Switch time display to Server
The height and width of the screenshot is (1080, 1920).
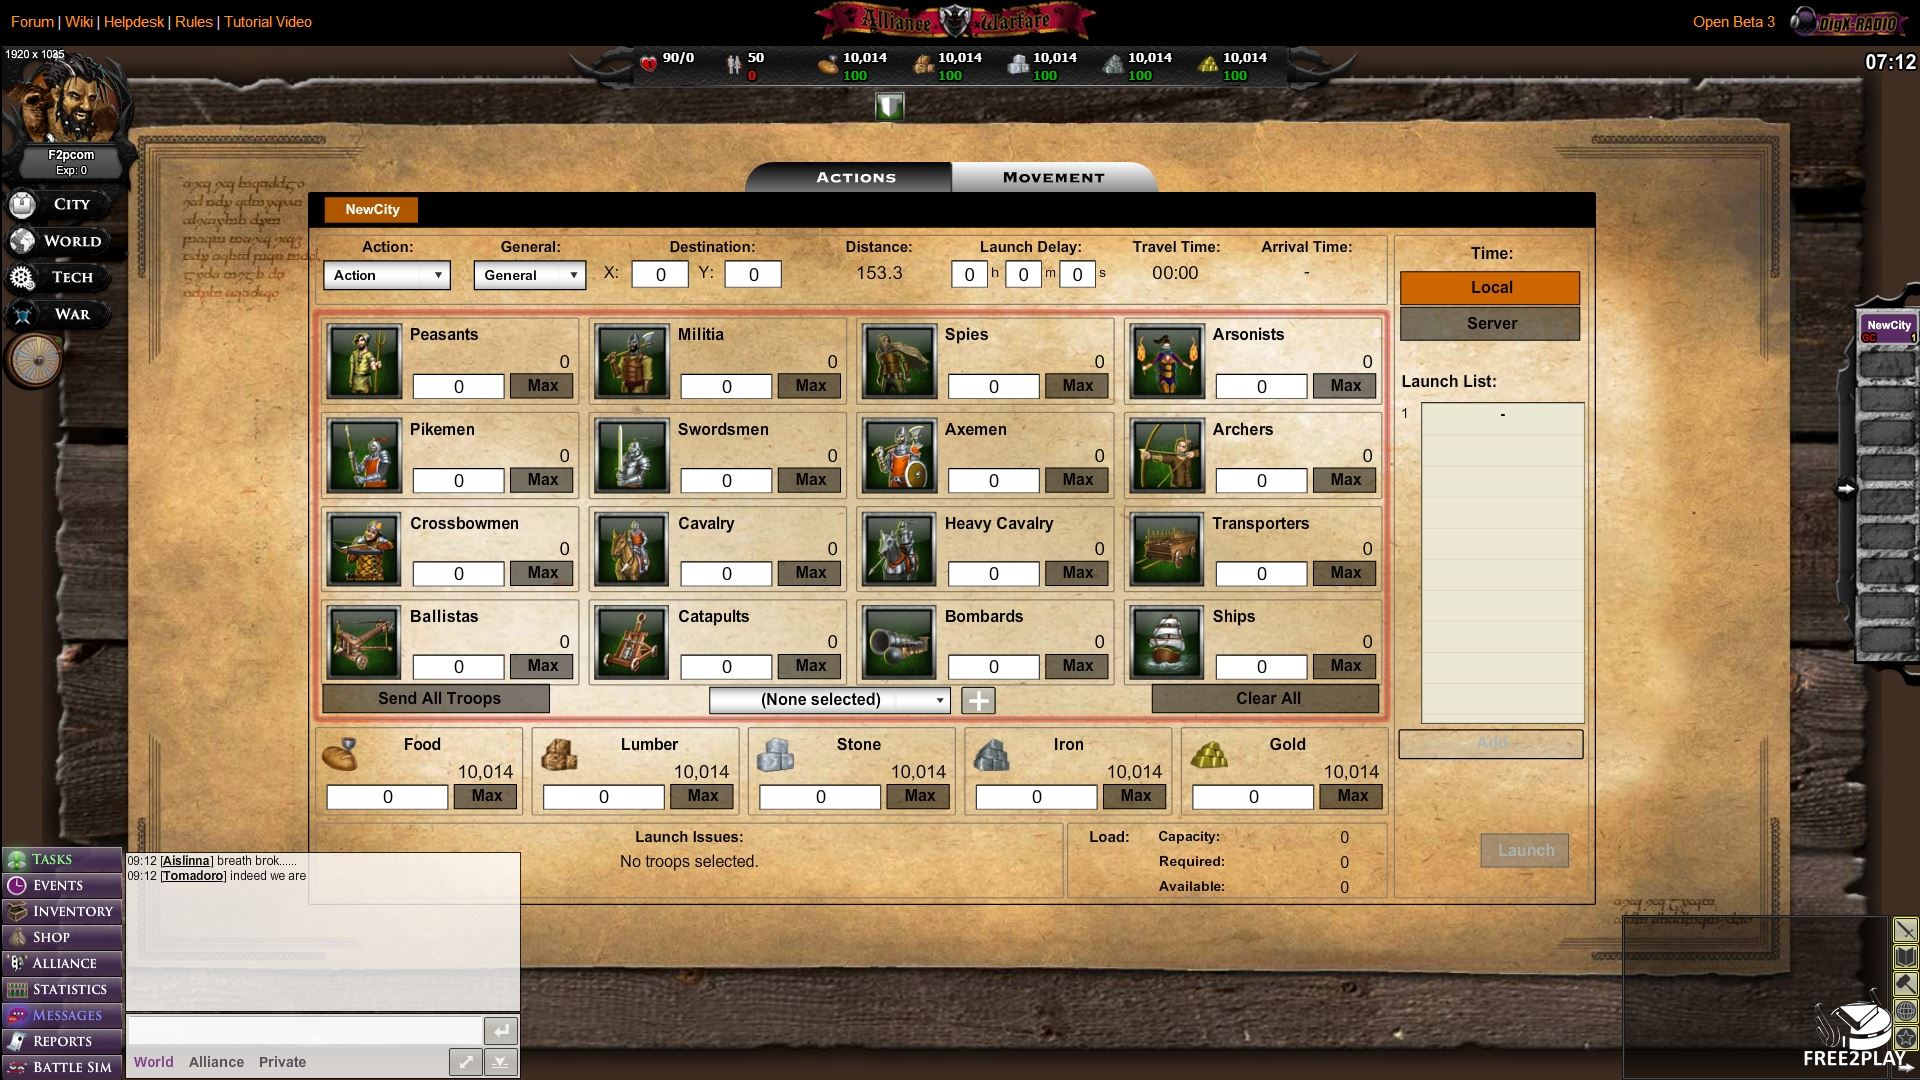(x=1490, y=324)
